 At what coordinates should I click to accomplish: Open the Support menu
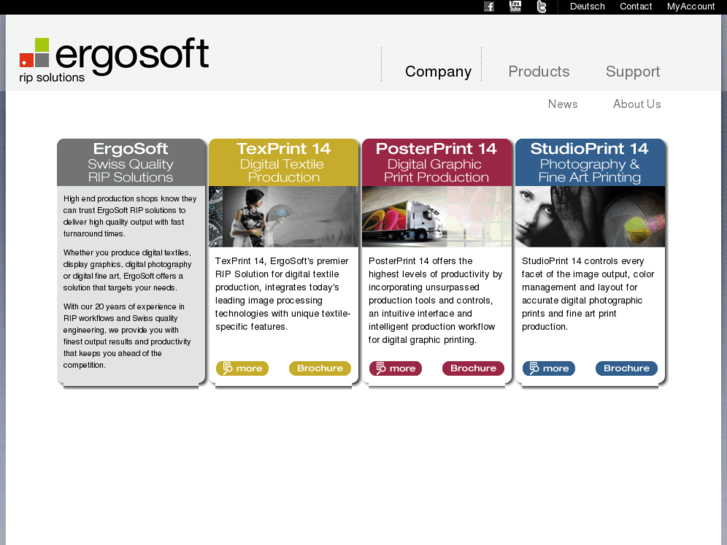coord(632,71)
